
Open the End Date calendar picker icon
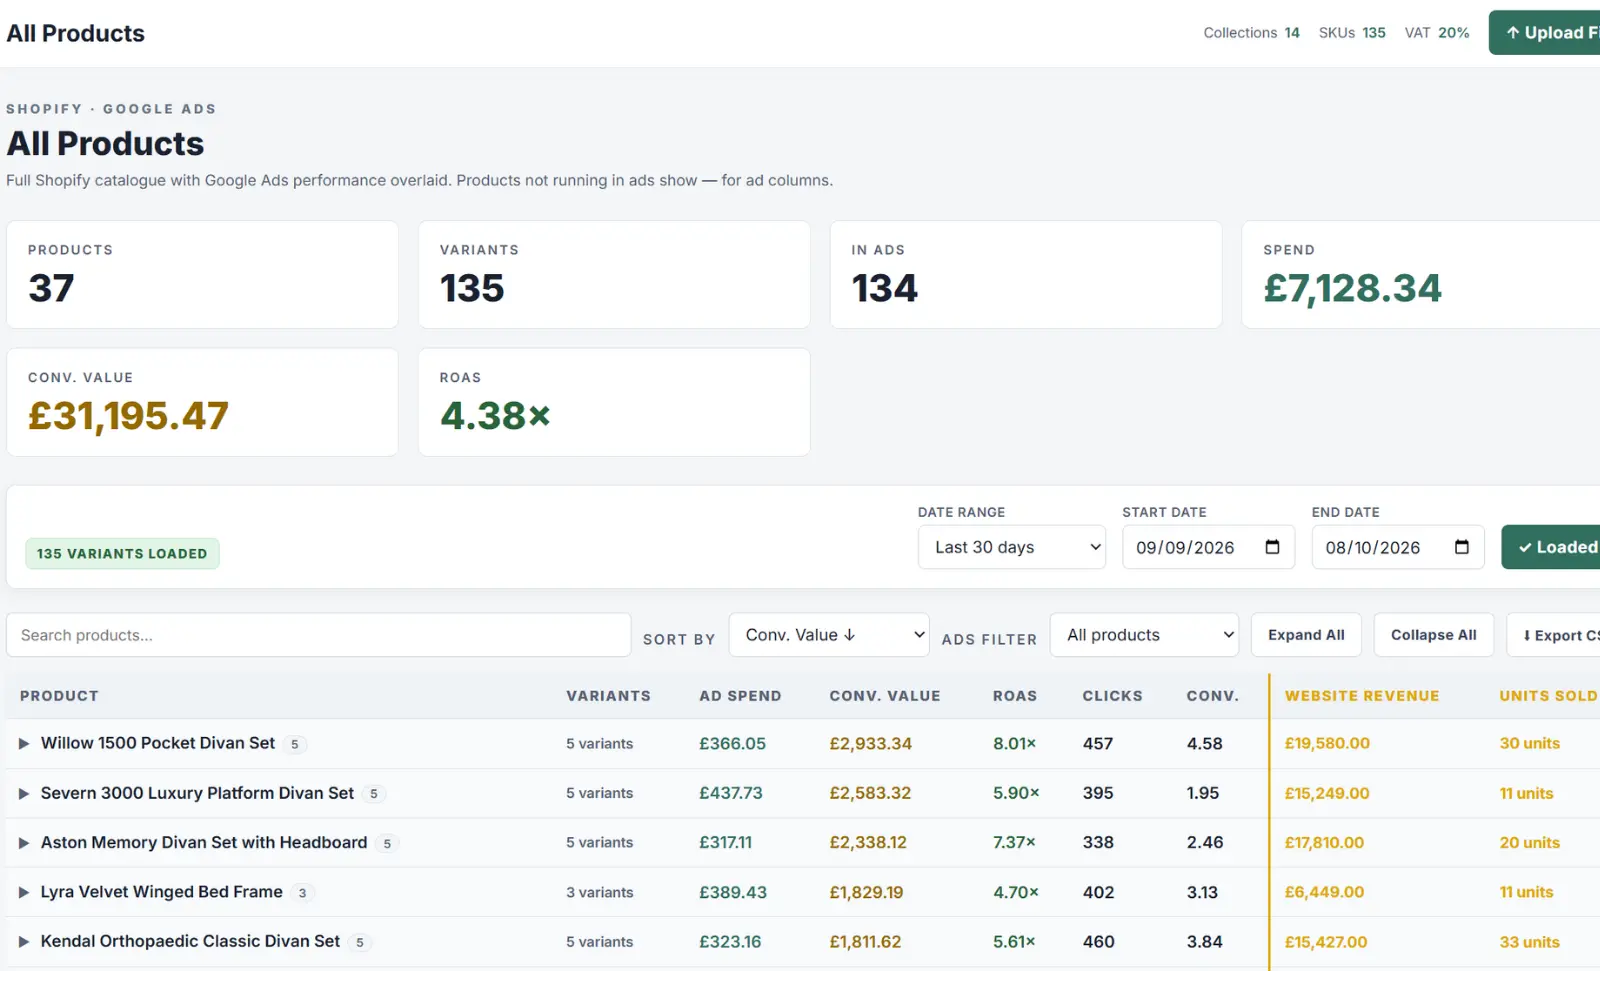point(1461,547)
